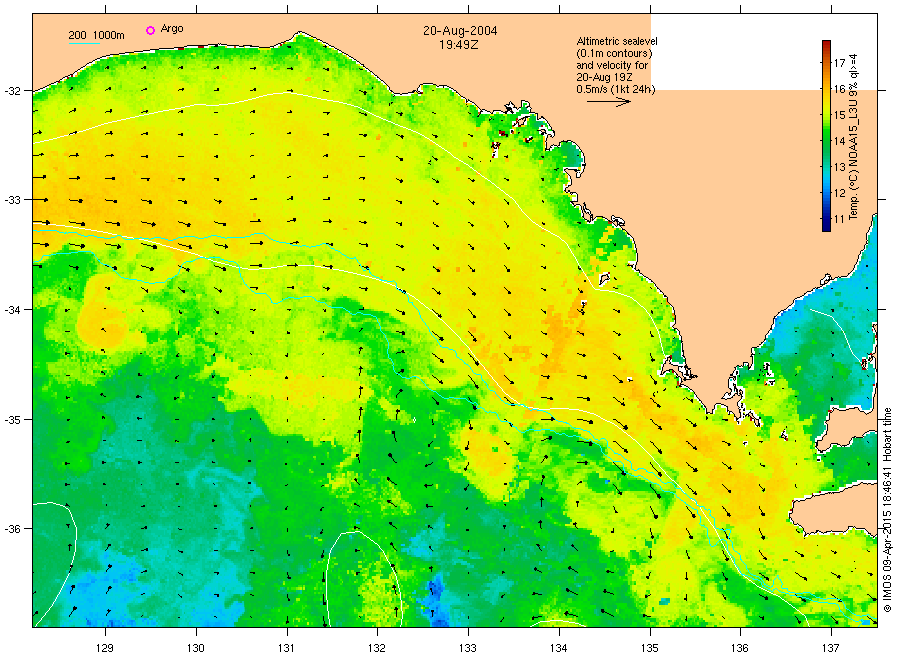Click the '131' longitude axis label

coord(286,648)
